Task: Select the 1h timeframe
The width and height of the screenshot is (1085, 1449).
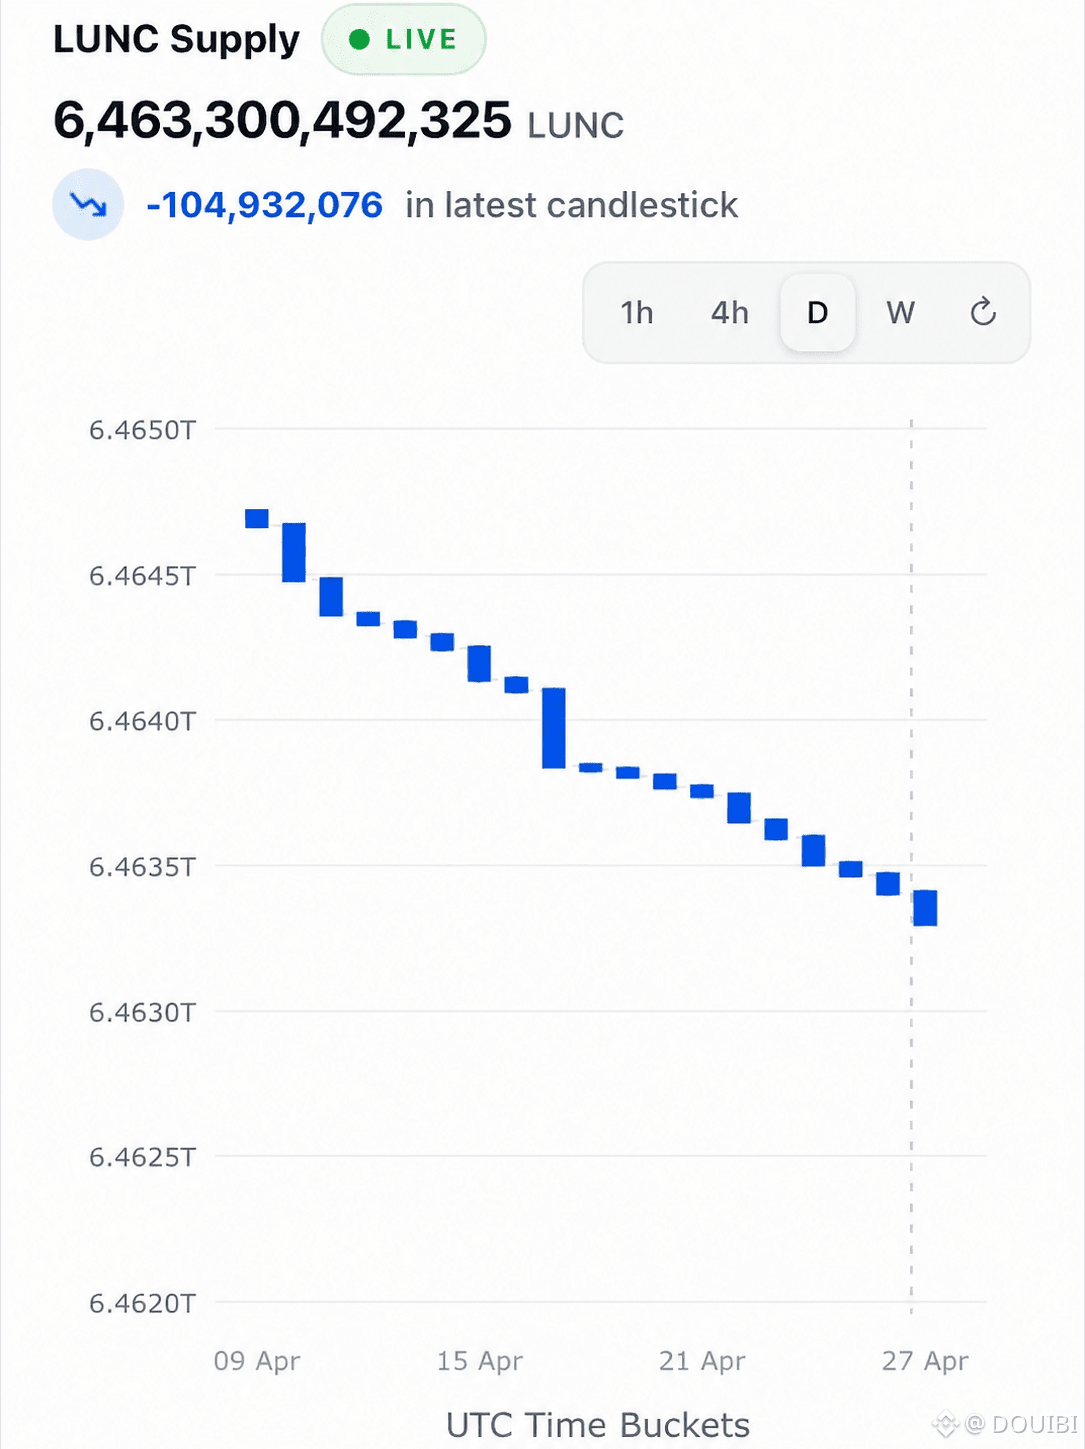Action: point(637,313)
